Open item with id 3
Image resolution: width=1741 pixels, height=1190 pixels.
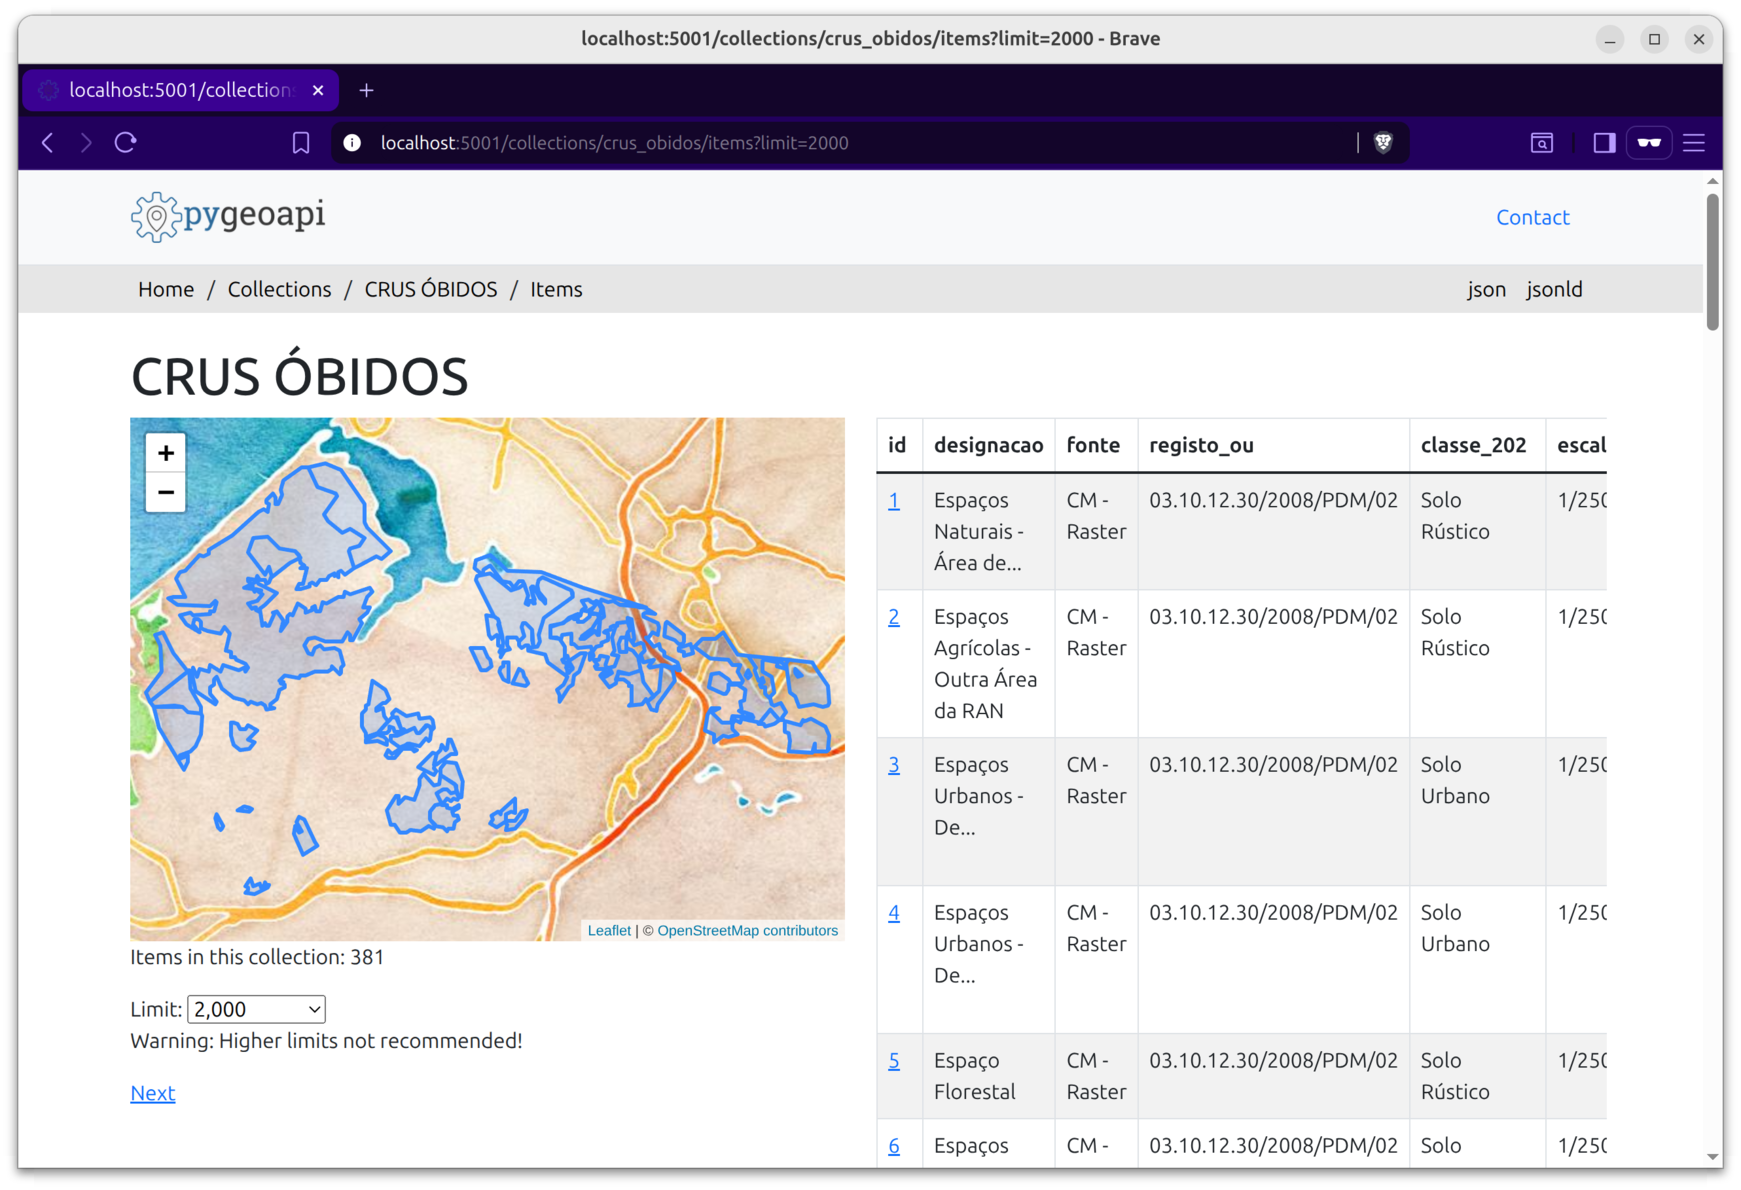(893, 765)
